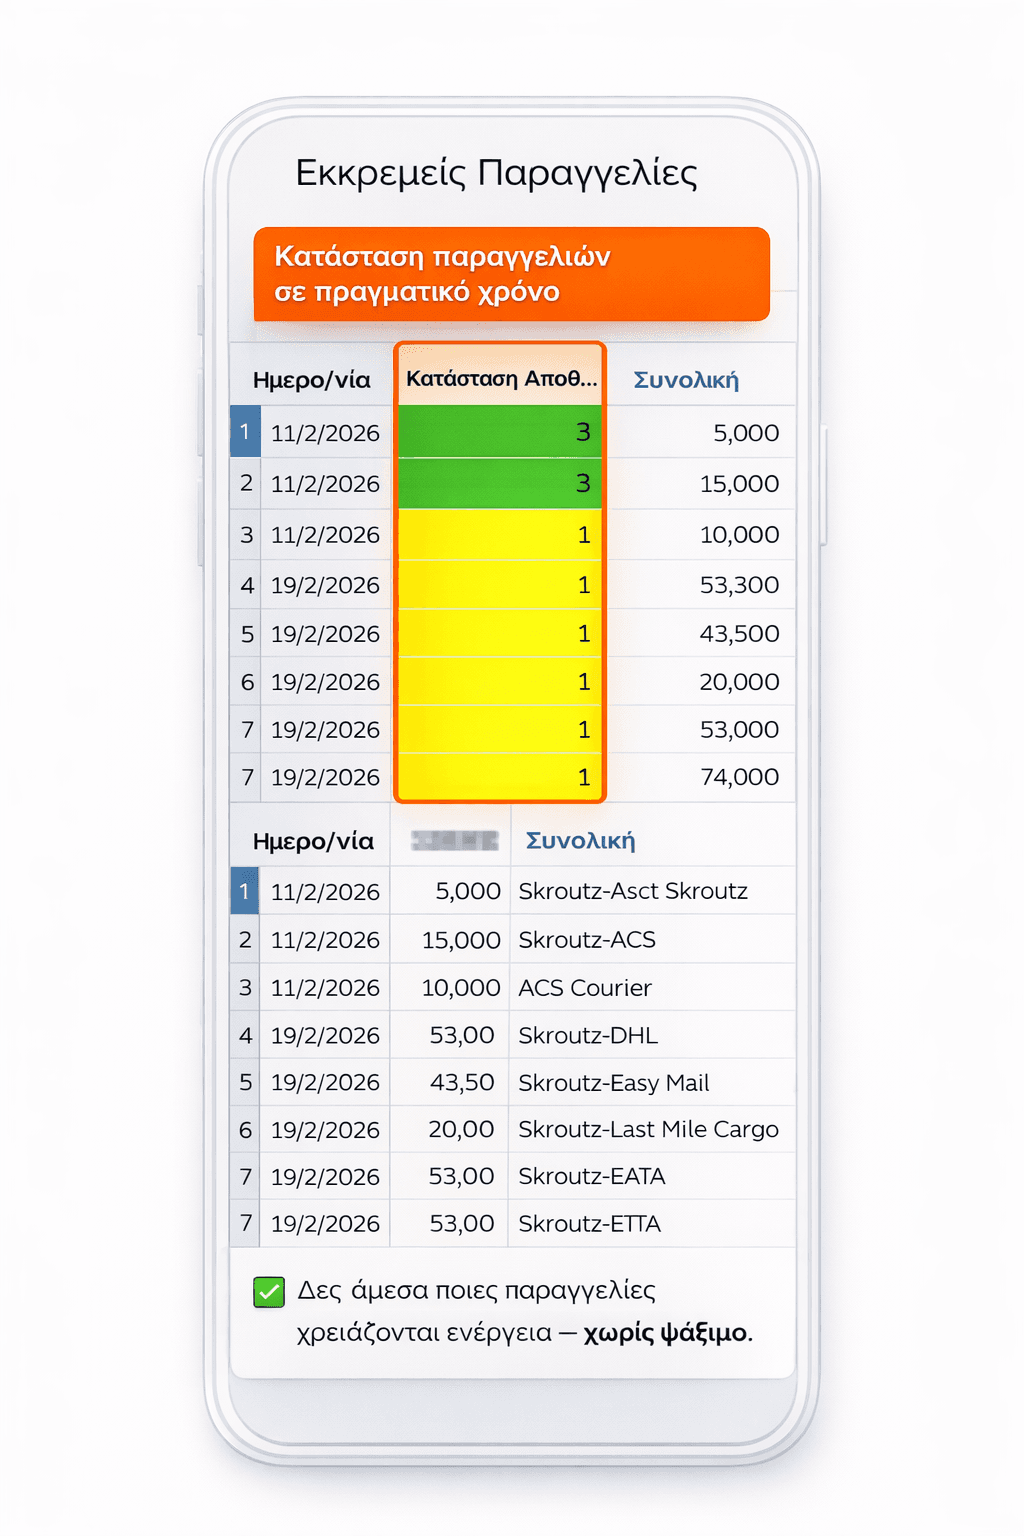Click the highlighted row number 1 beside Skroutz-Asct Skroutz
Image resolution: width=1024 pixels, height=1536 pixels.
pyautogui.click(x=244, y=890)
